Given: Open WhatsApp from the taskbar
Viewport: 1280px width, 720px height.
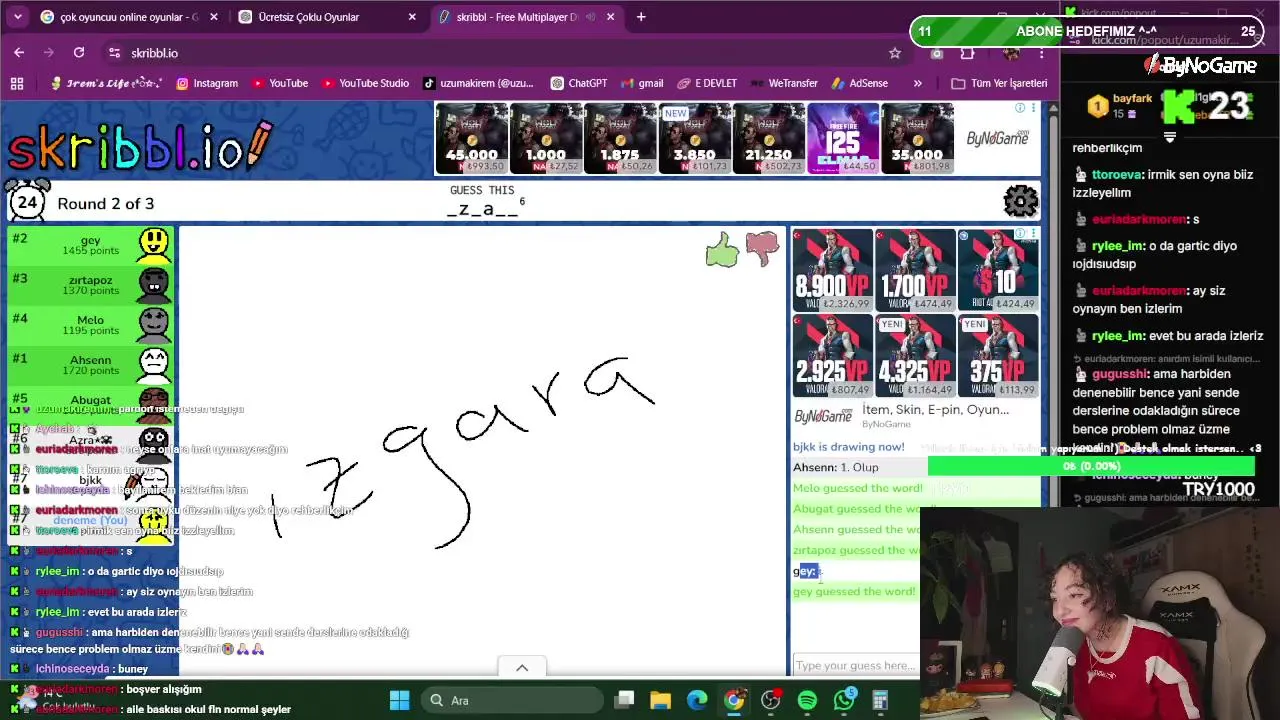Looking at the screenshot, I should click(844, 700).
